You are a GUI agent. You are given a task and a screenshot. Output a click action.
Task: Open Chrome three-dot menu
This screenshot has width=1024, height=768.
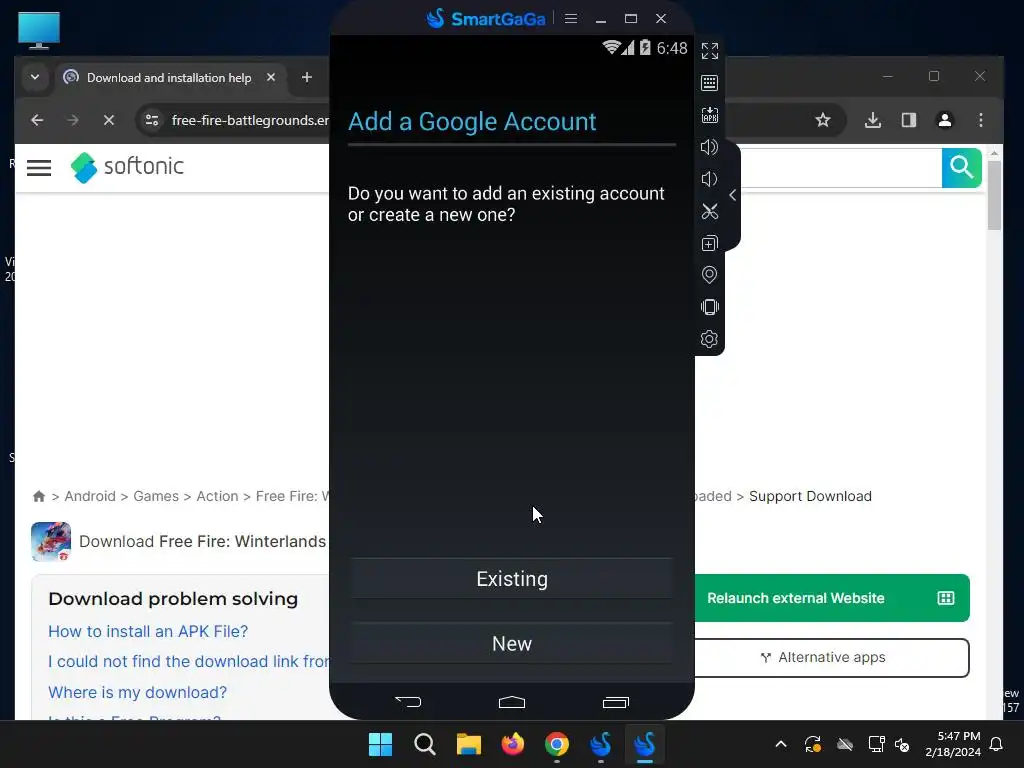981,120
